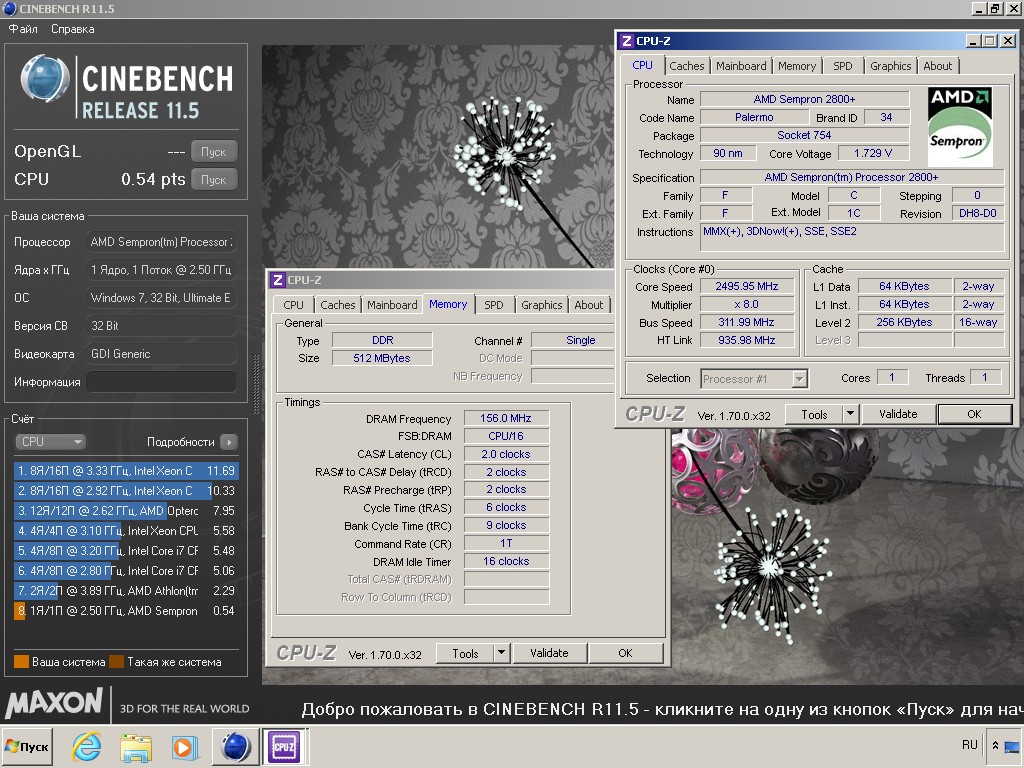Show hidden tray icons arrow
Screen dimensions: 1024x768
tap(995, 745)
